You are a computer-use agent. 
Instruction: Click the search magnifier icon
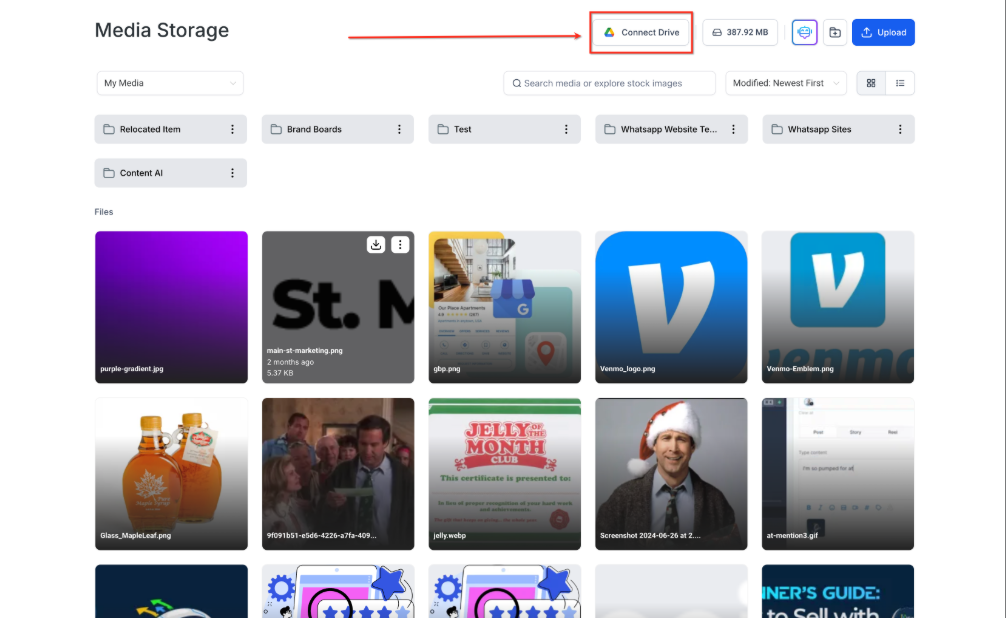[516, 83]
